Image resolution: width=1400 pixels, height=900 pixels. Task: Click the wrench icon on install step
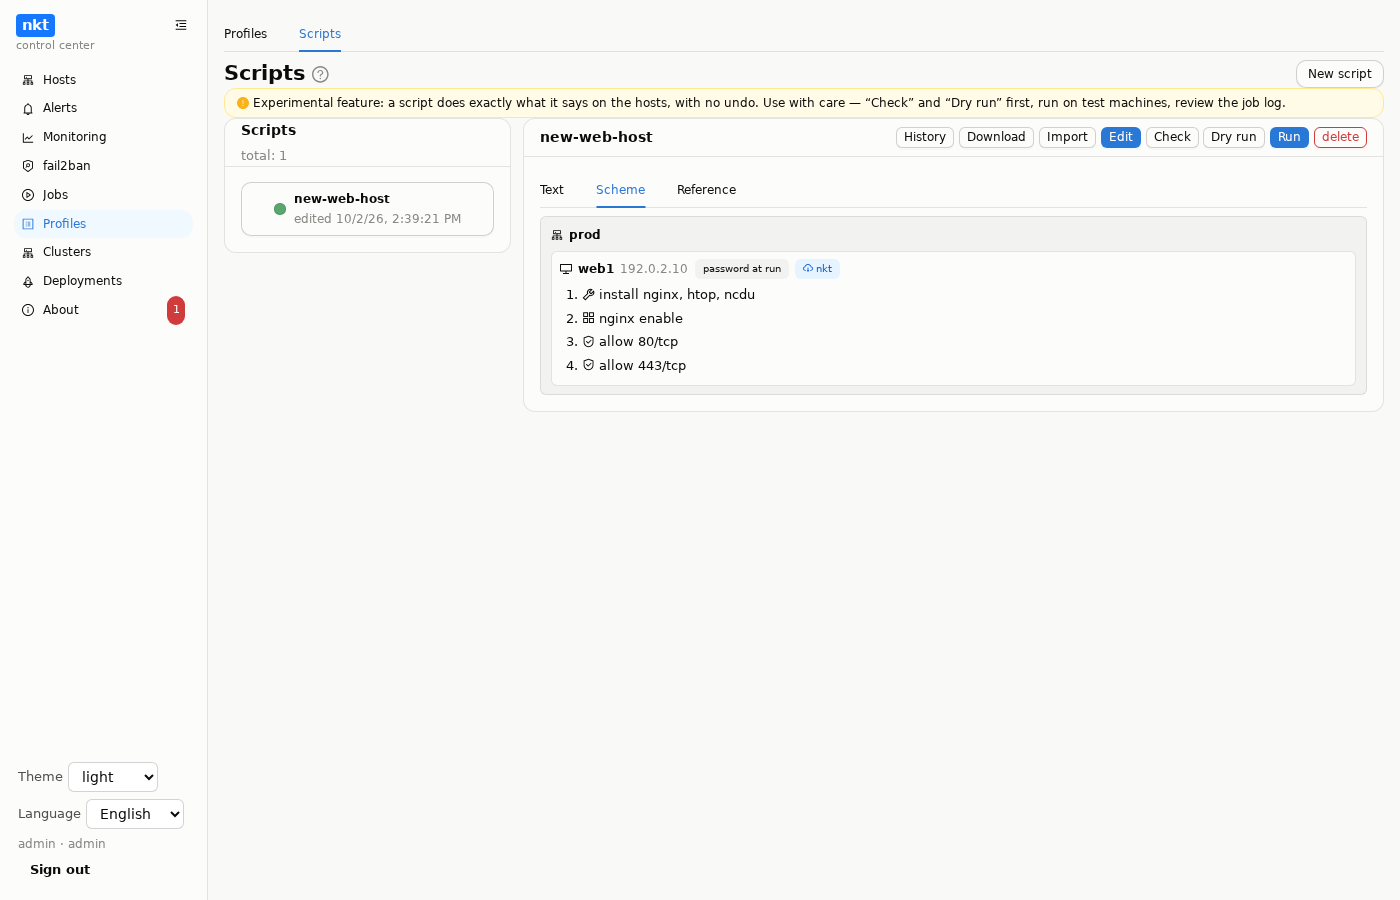[589, 295]
